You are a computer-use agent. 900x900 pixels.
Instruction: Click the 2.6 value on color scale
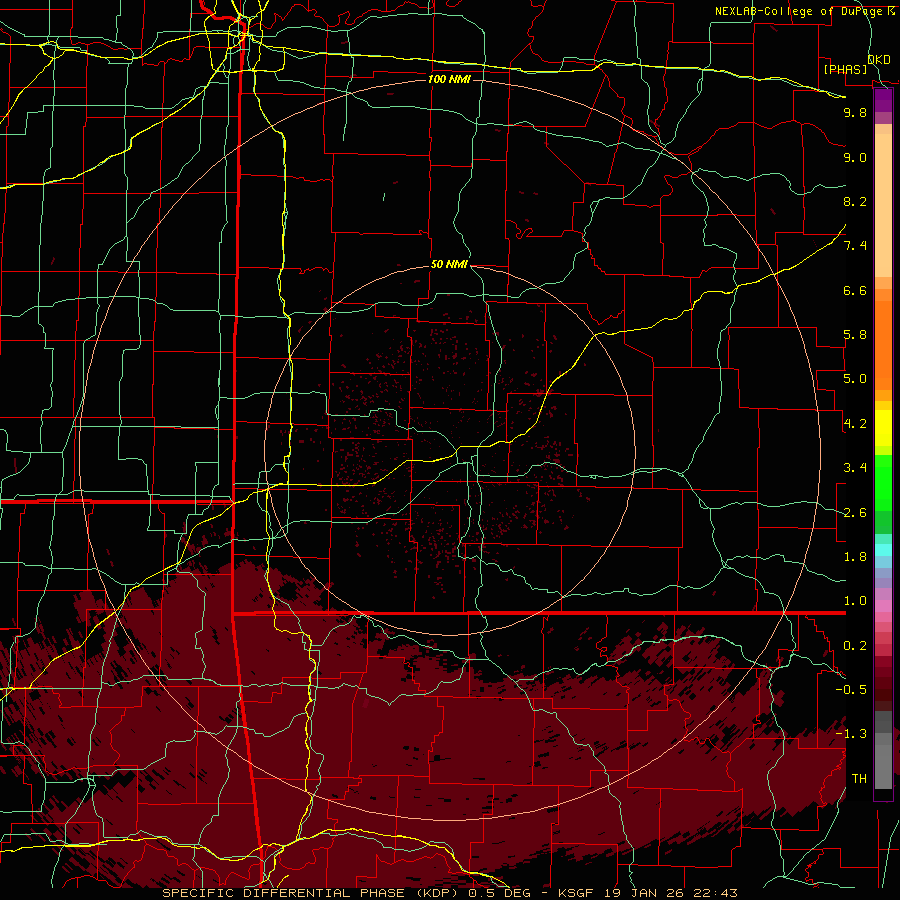click(x=855, y=513)
